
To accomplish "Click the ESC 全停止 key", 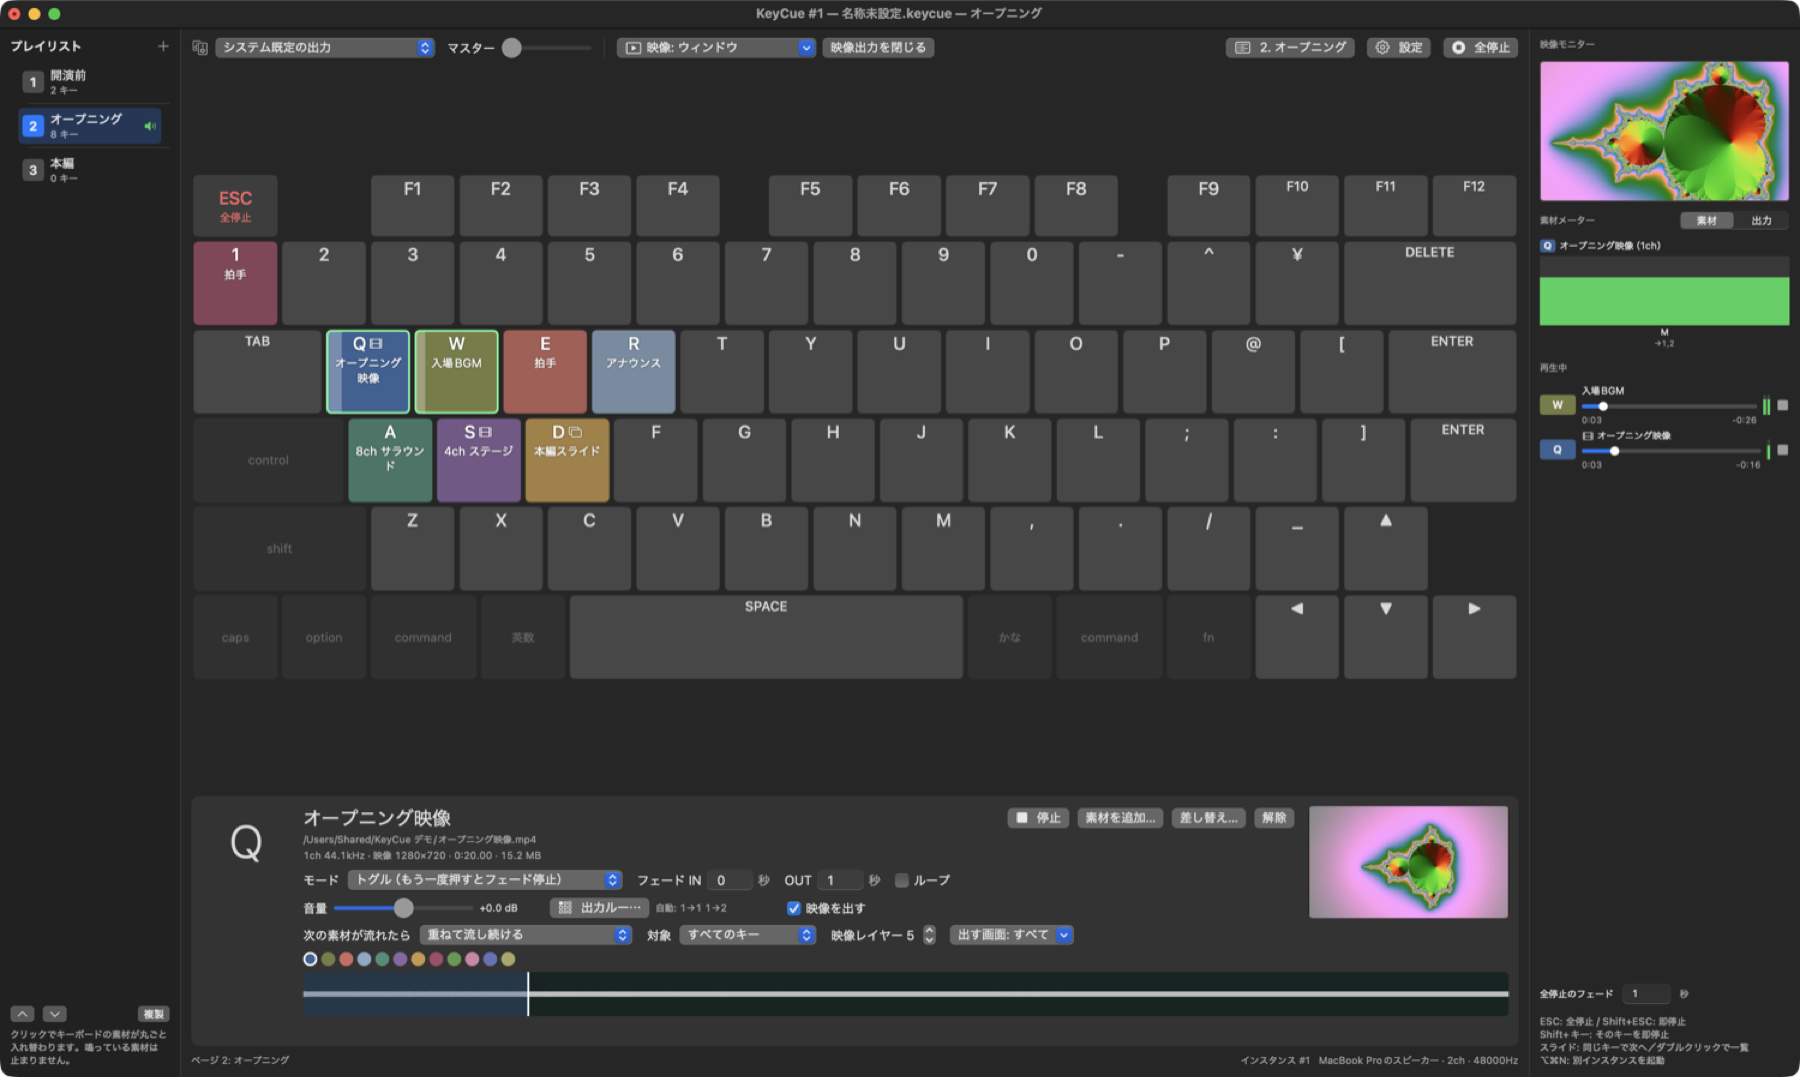I will pos(235,206).
